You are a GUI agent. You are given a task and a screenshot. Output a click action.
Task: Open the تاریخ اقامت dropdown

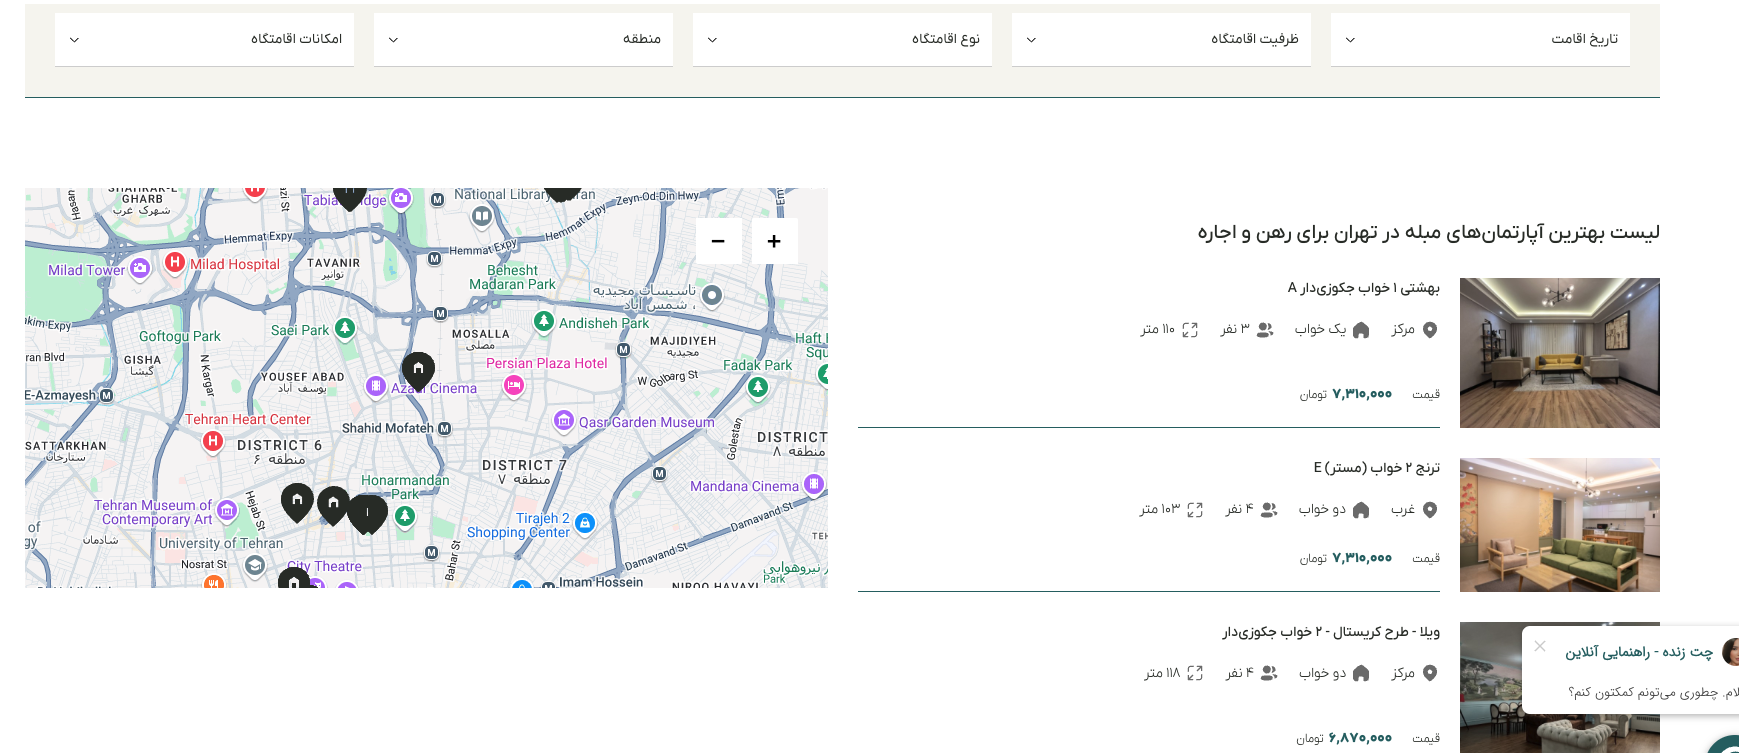pos(1480,39)
